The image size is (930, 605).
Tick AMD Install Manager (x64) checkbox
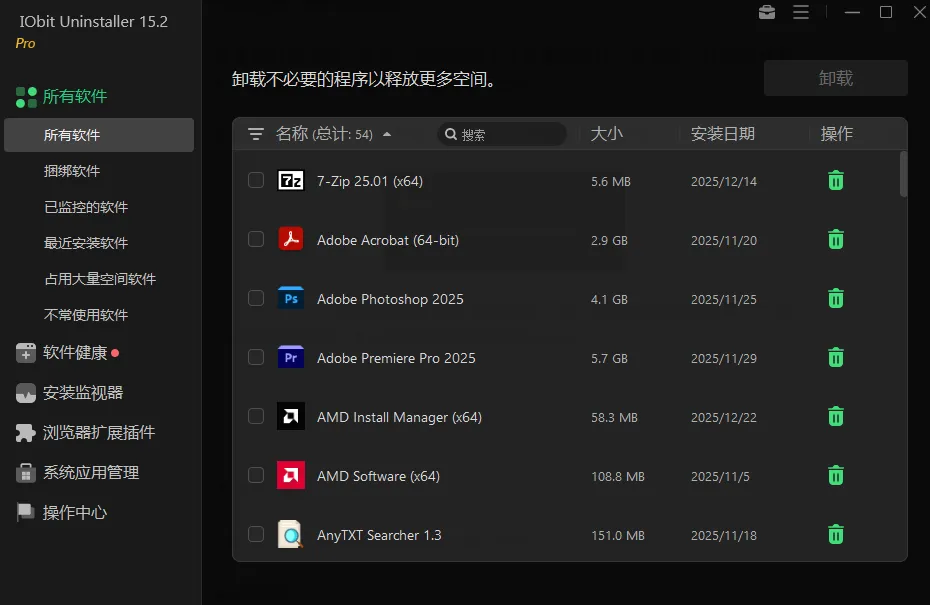256,416
